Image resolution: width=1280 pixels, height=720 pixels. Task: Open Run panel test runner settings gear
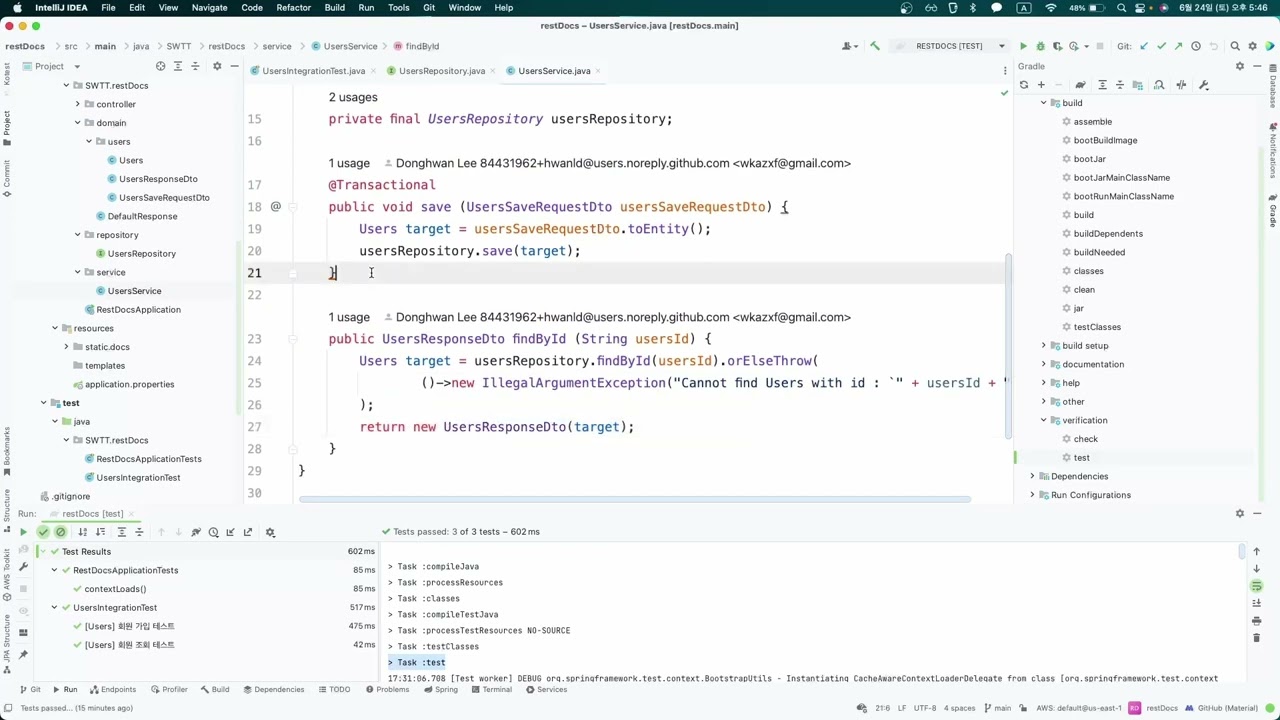pyautogui.click(x=270, y=532)
